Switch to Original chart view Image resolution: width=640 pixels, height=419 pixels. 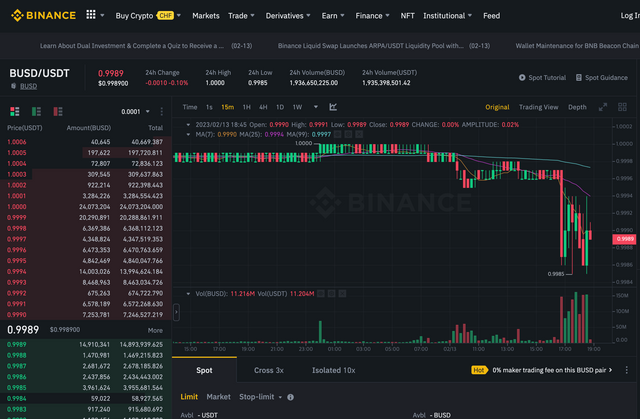click(497, 107)
